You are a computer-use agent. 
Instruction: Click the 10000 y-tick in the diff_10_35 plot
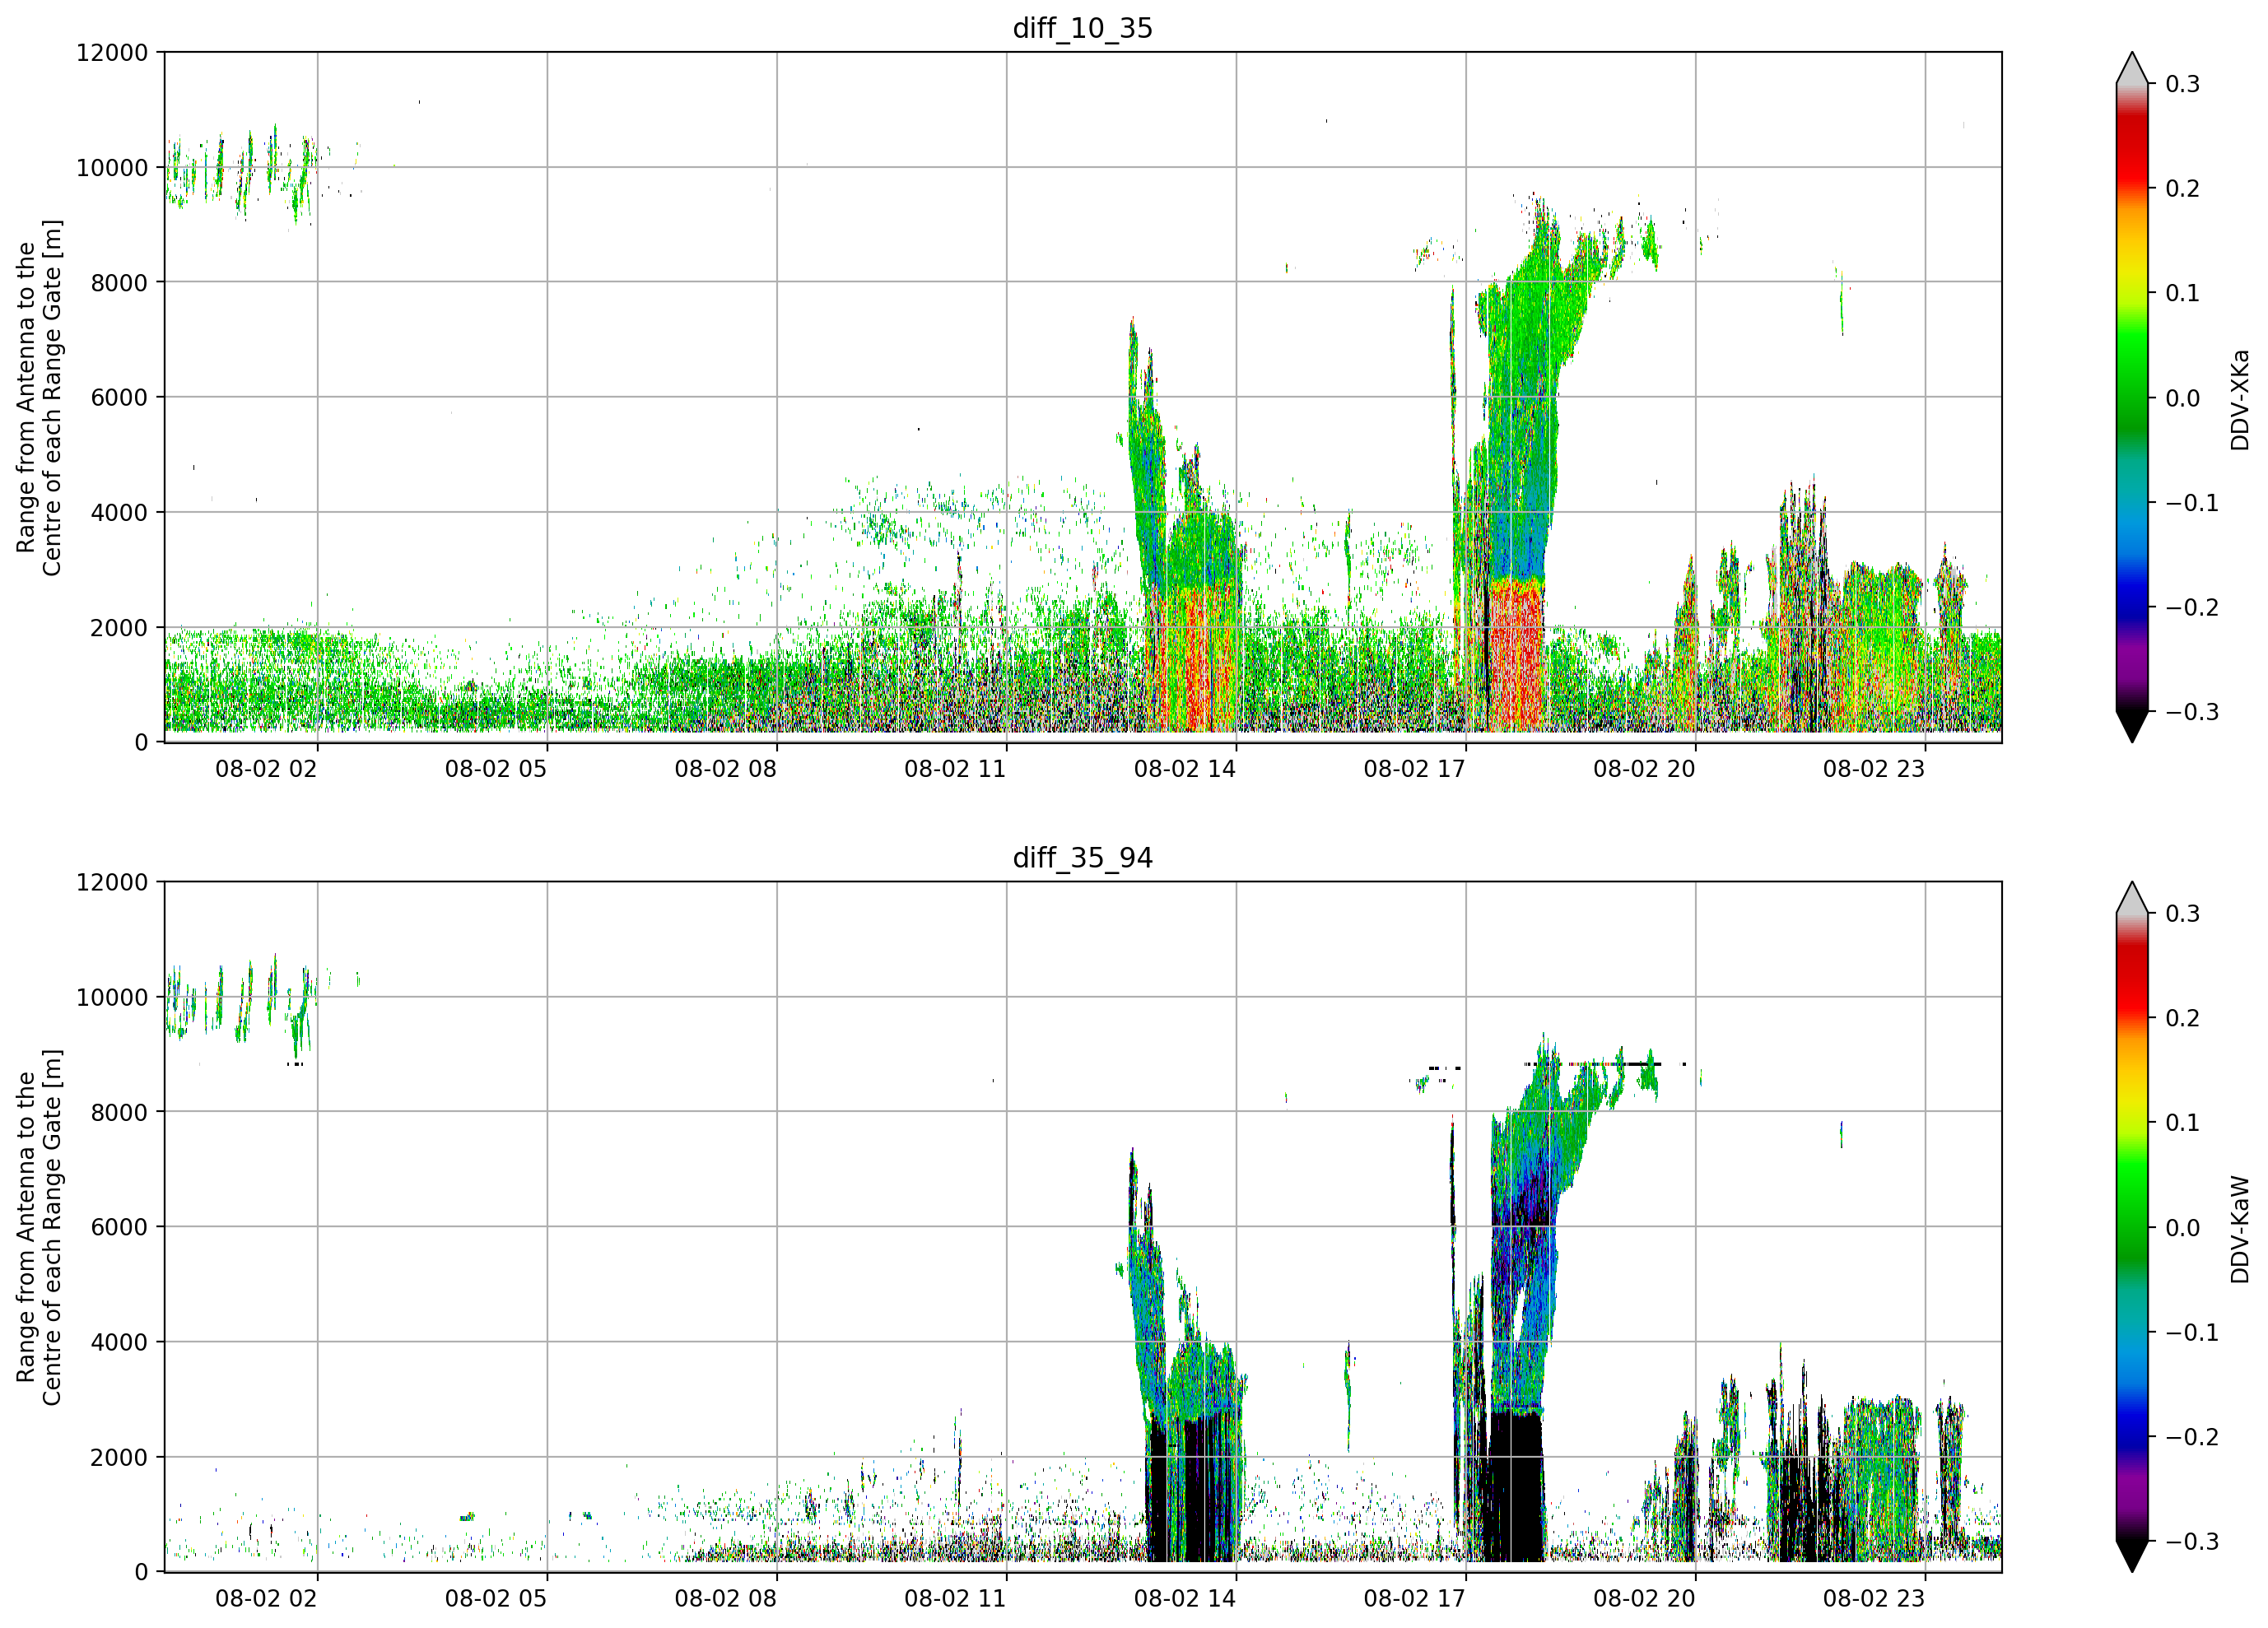click(x=112, y=168)
